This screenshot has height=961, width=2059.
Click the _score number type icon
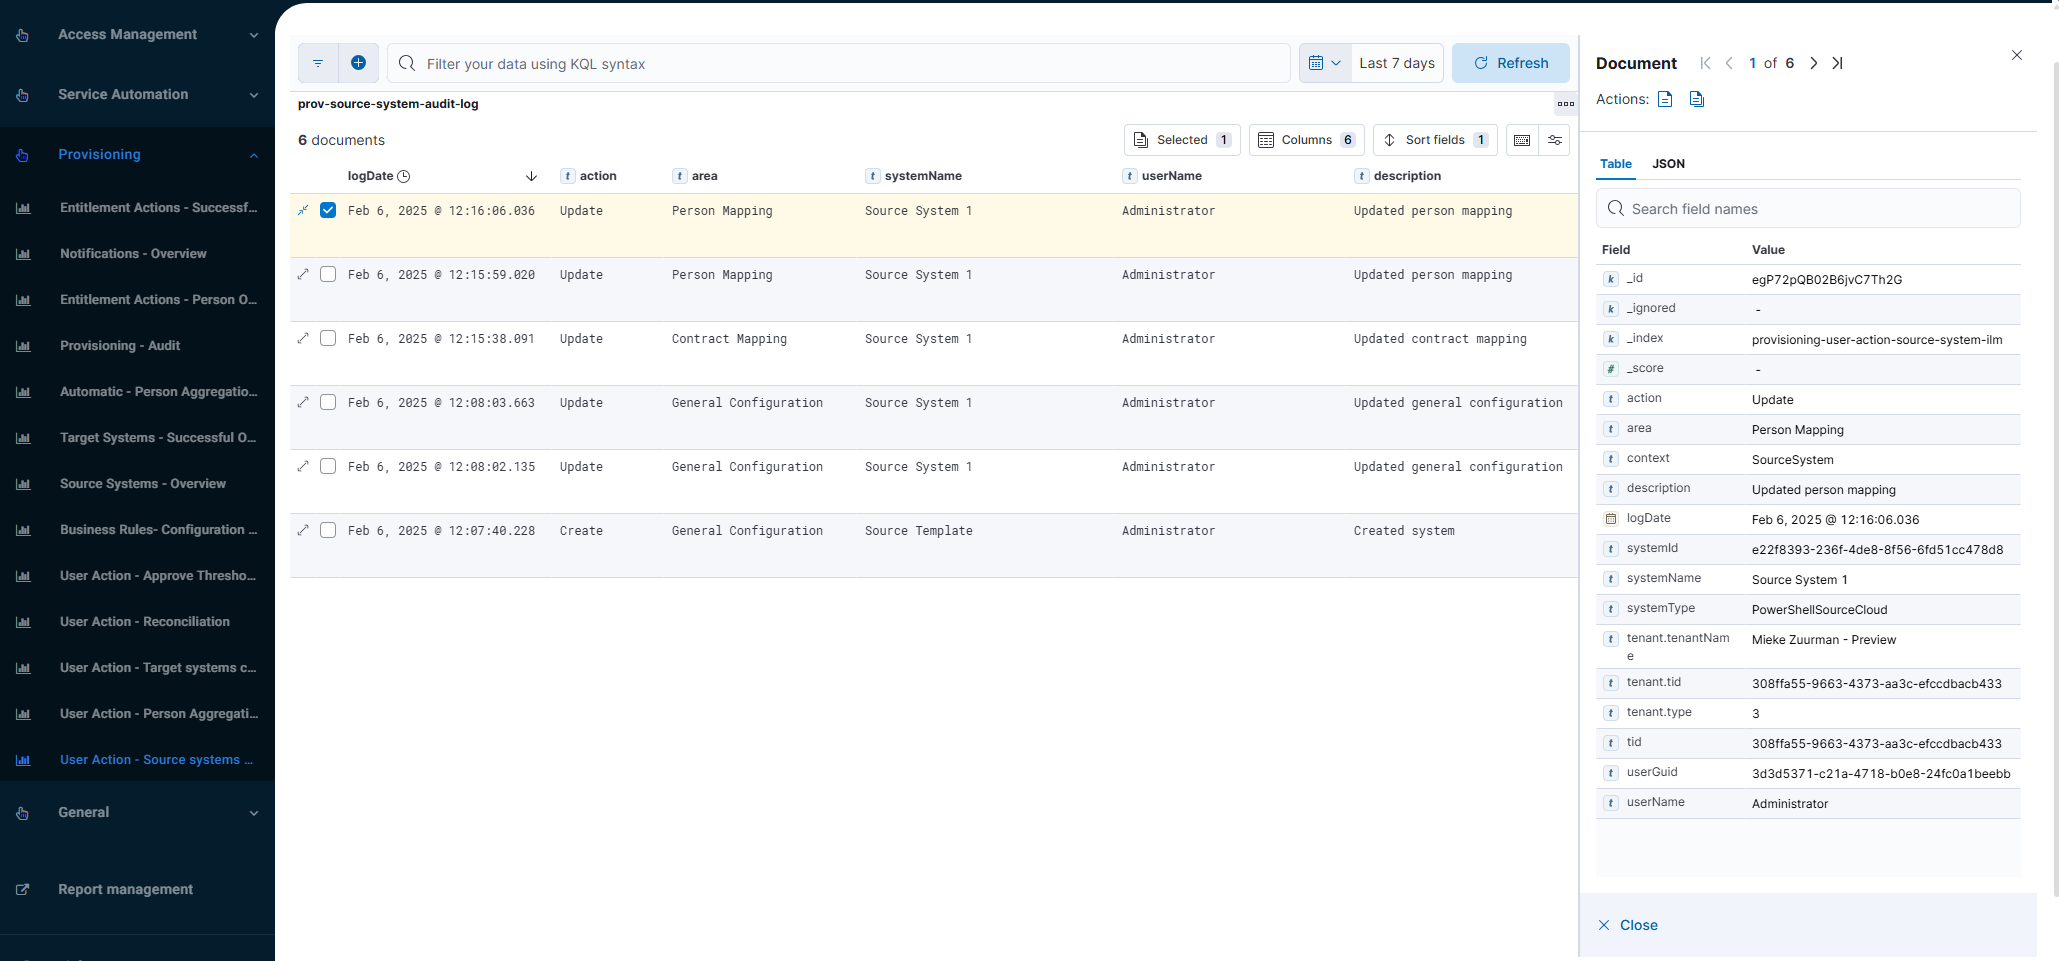pos(1611,369)
